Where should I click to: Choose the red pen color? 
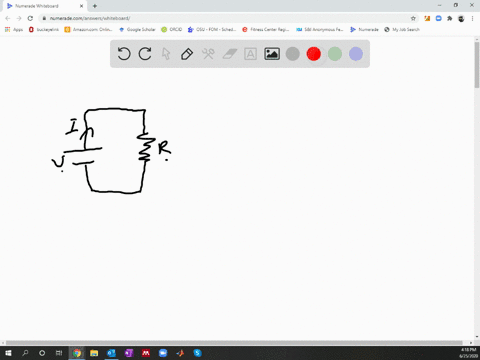pos(314,54)
